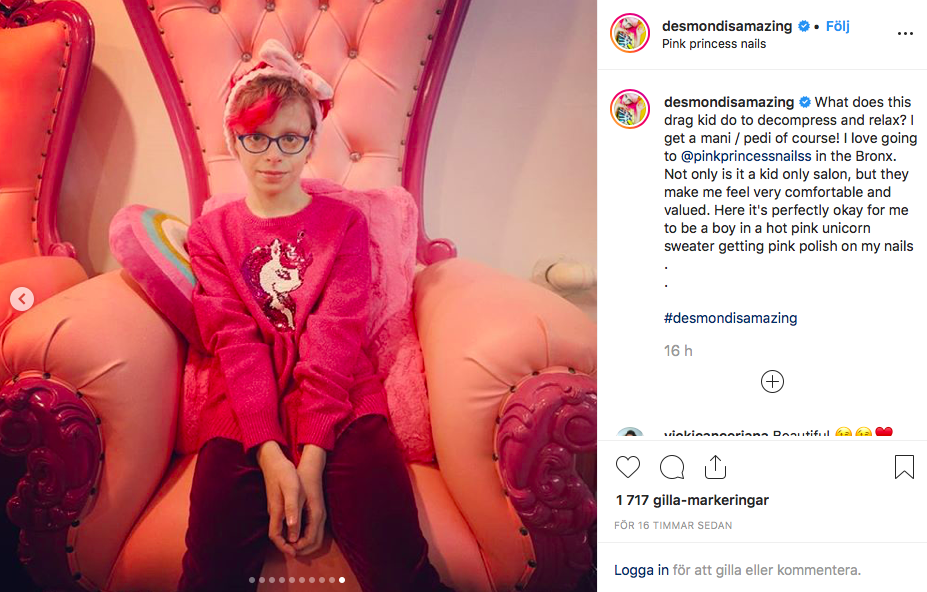Go to previous photo with left arrow
The height and width of the screenshot is (592, 927).
click(x=22, y=299)
